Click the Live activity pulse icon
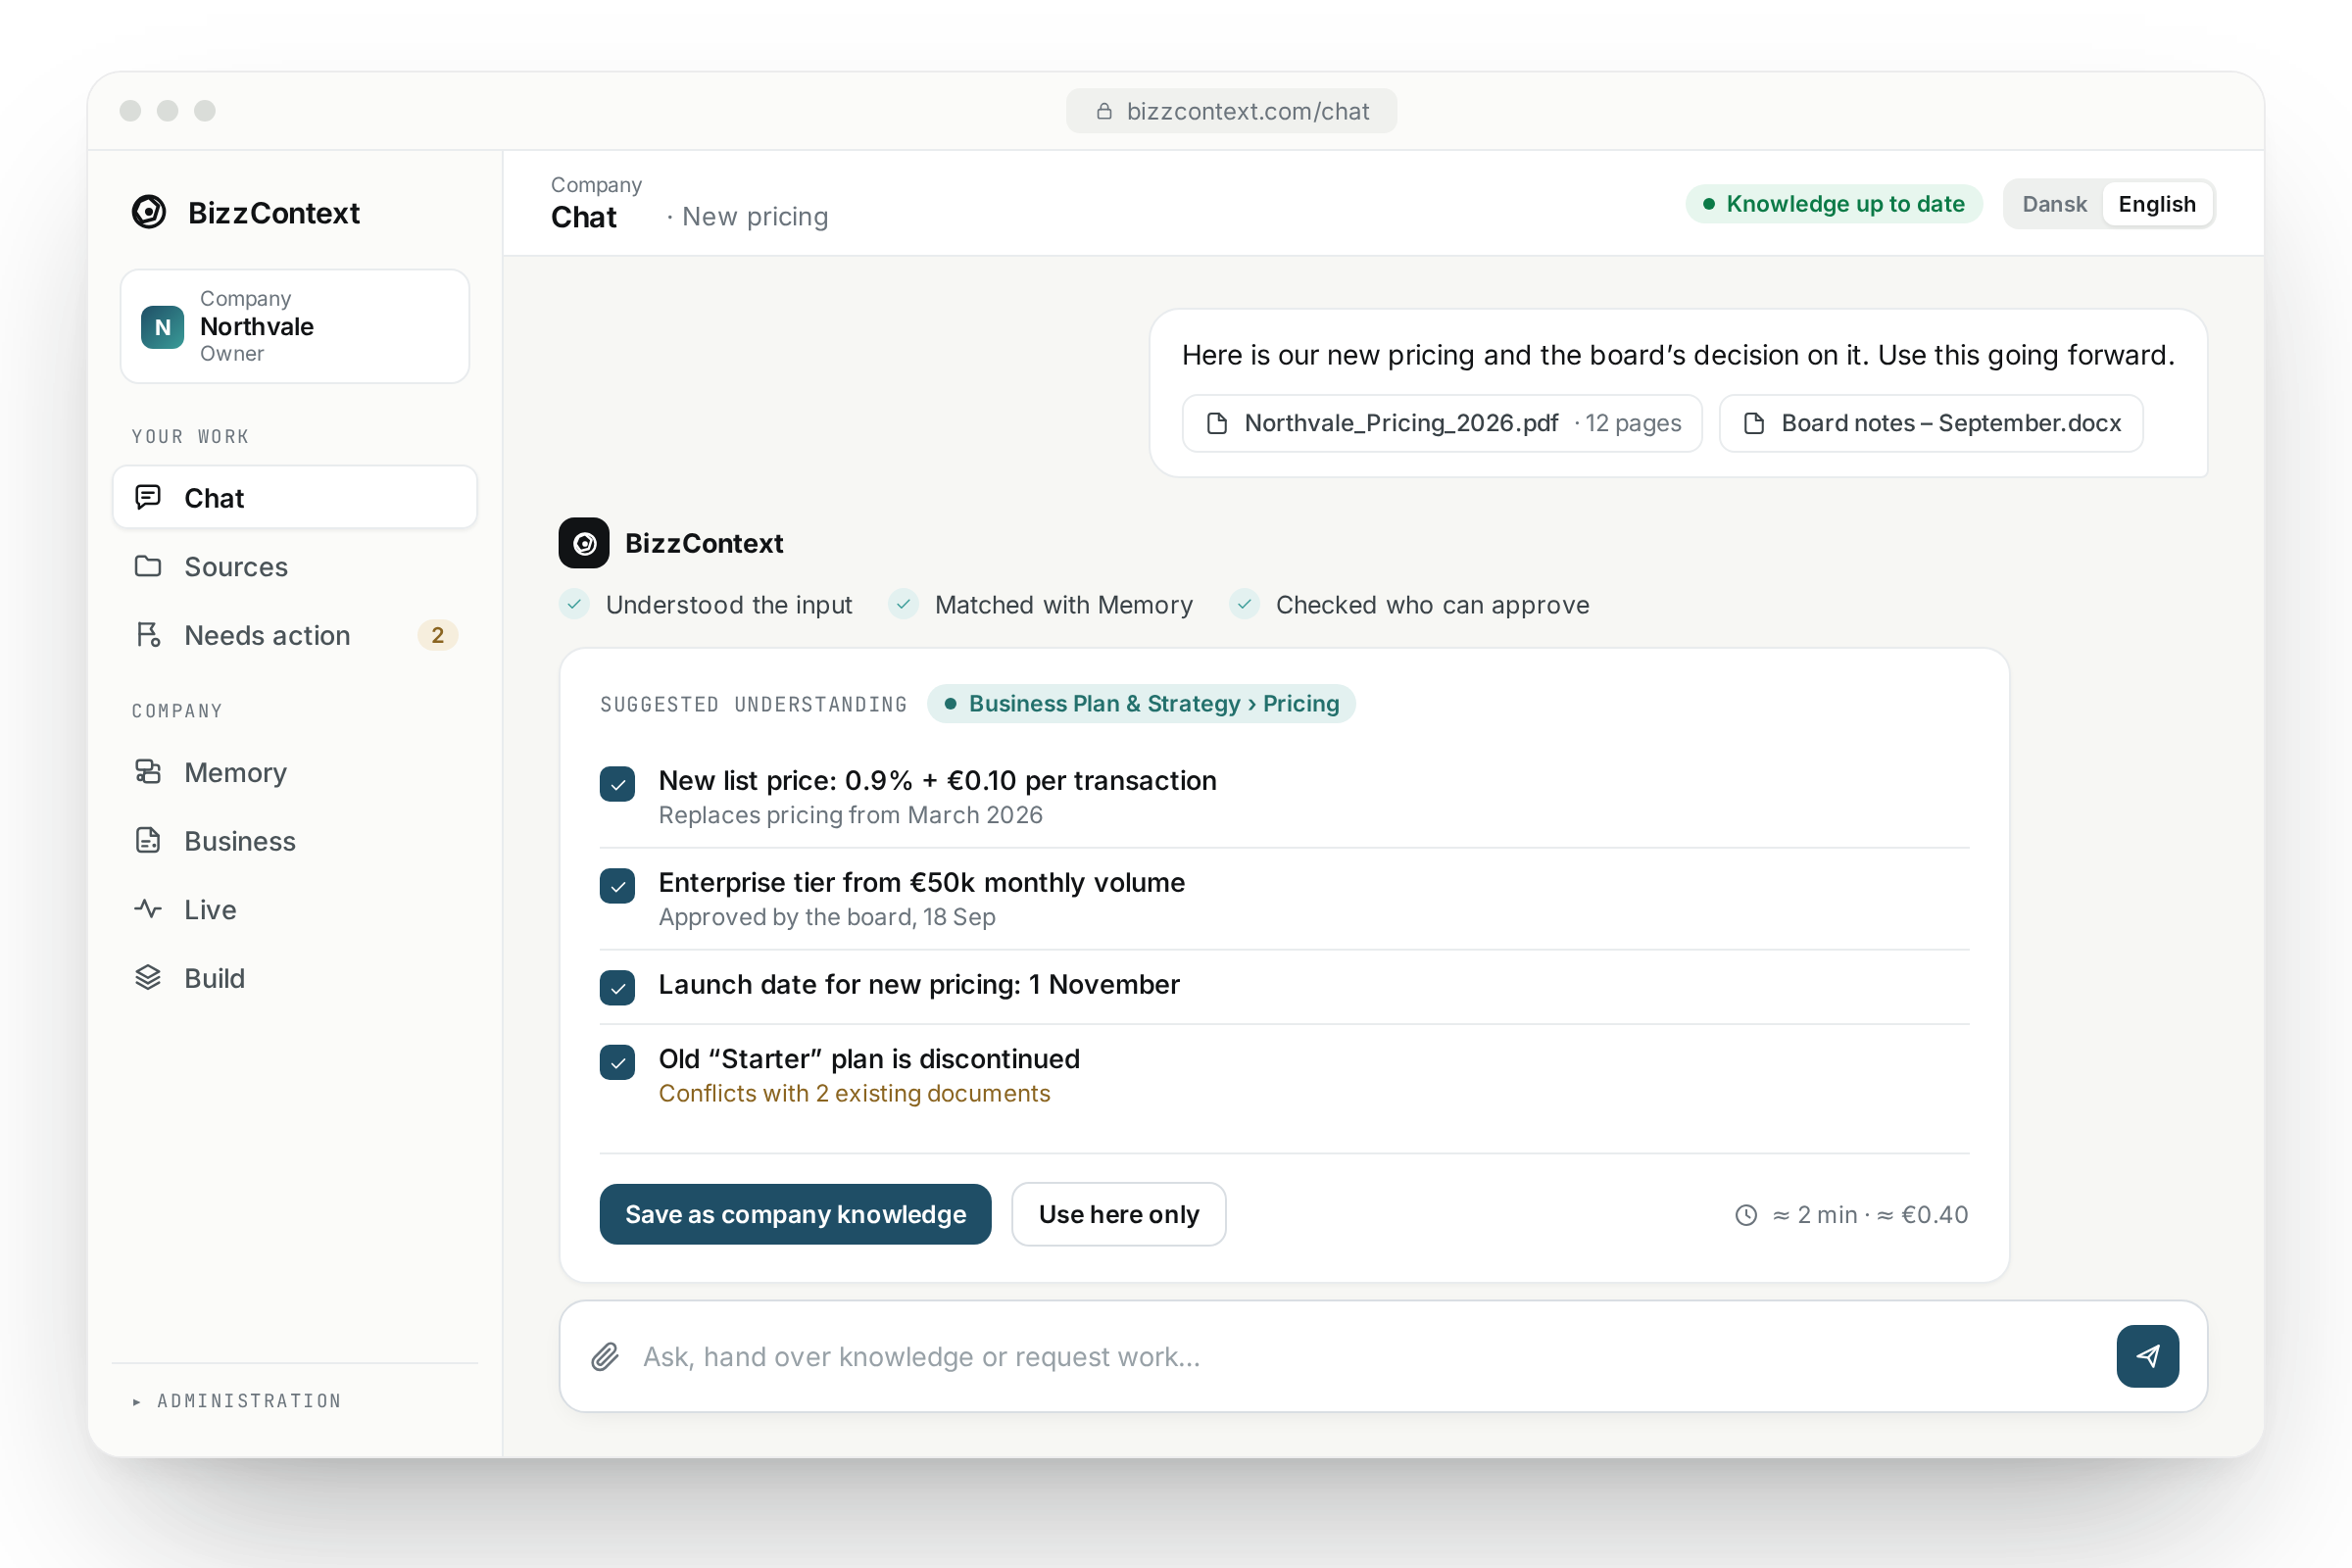The height and width of the screenshot is (1568, 2352). click(x=148, y=909)
